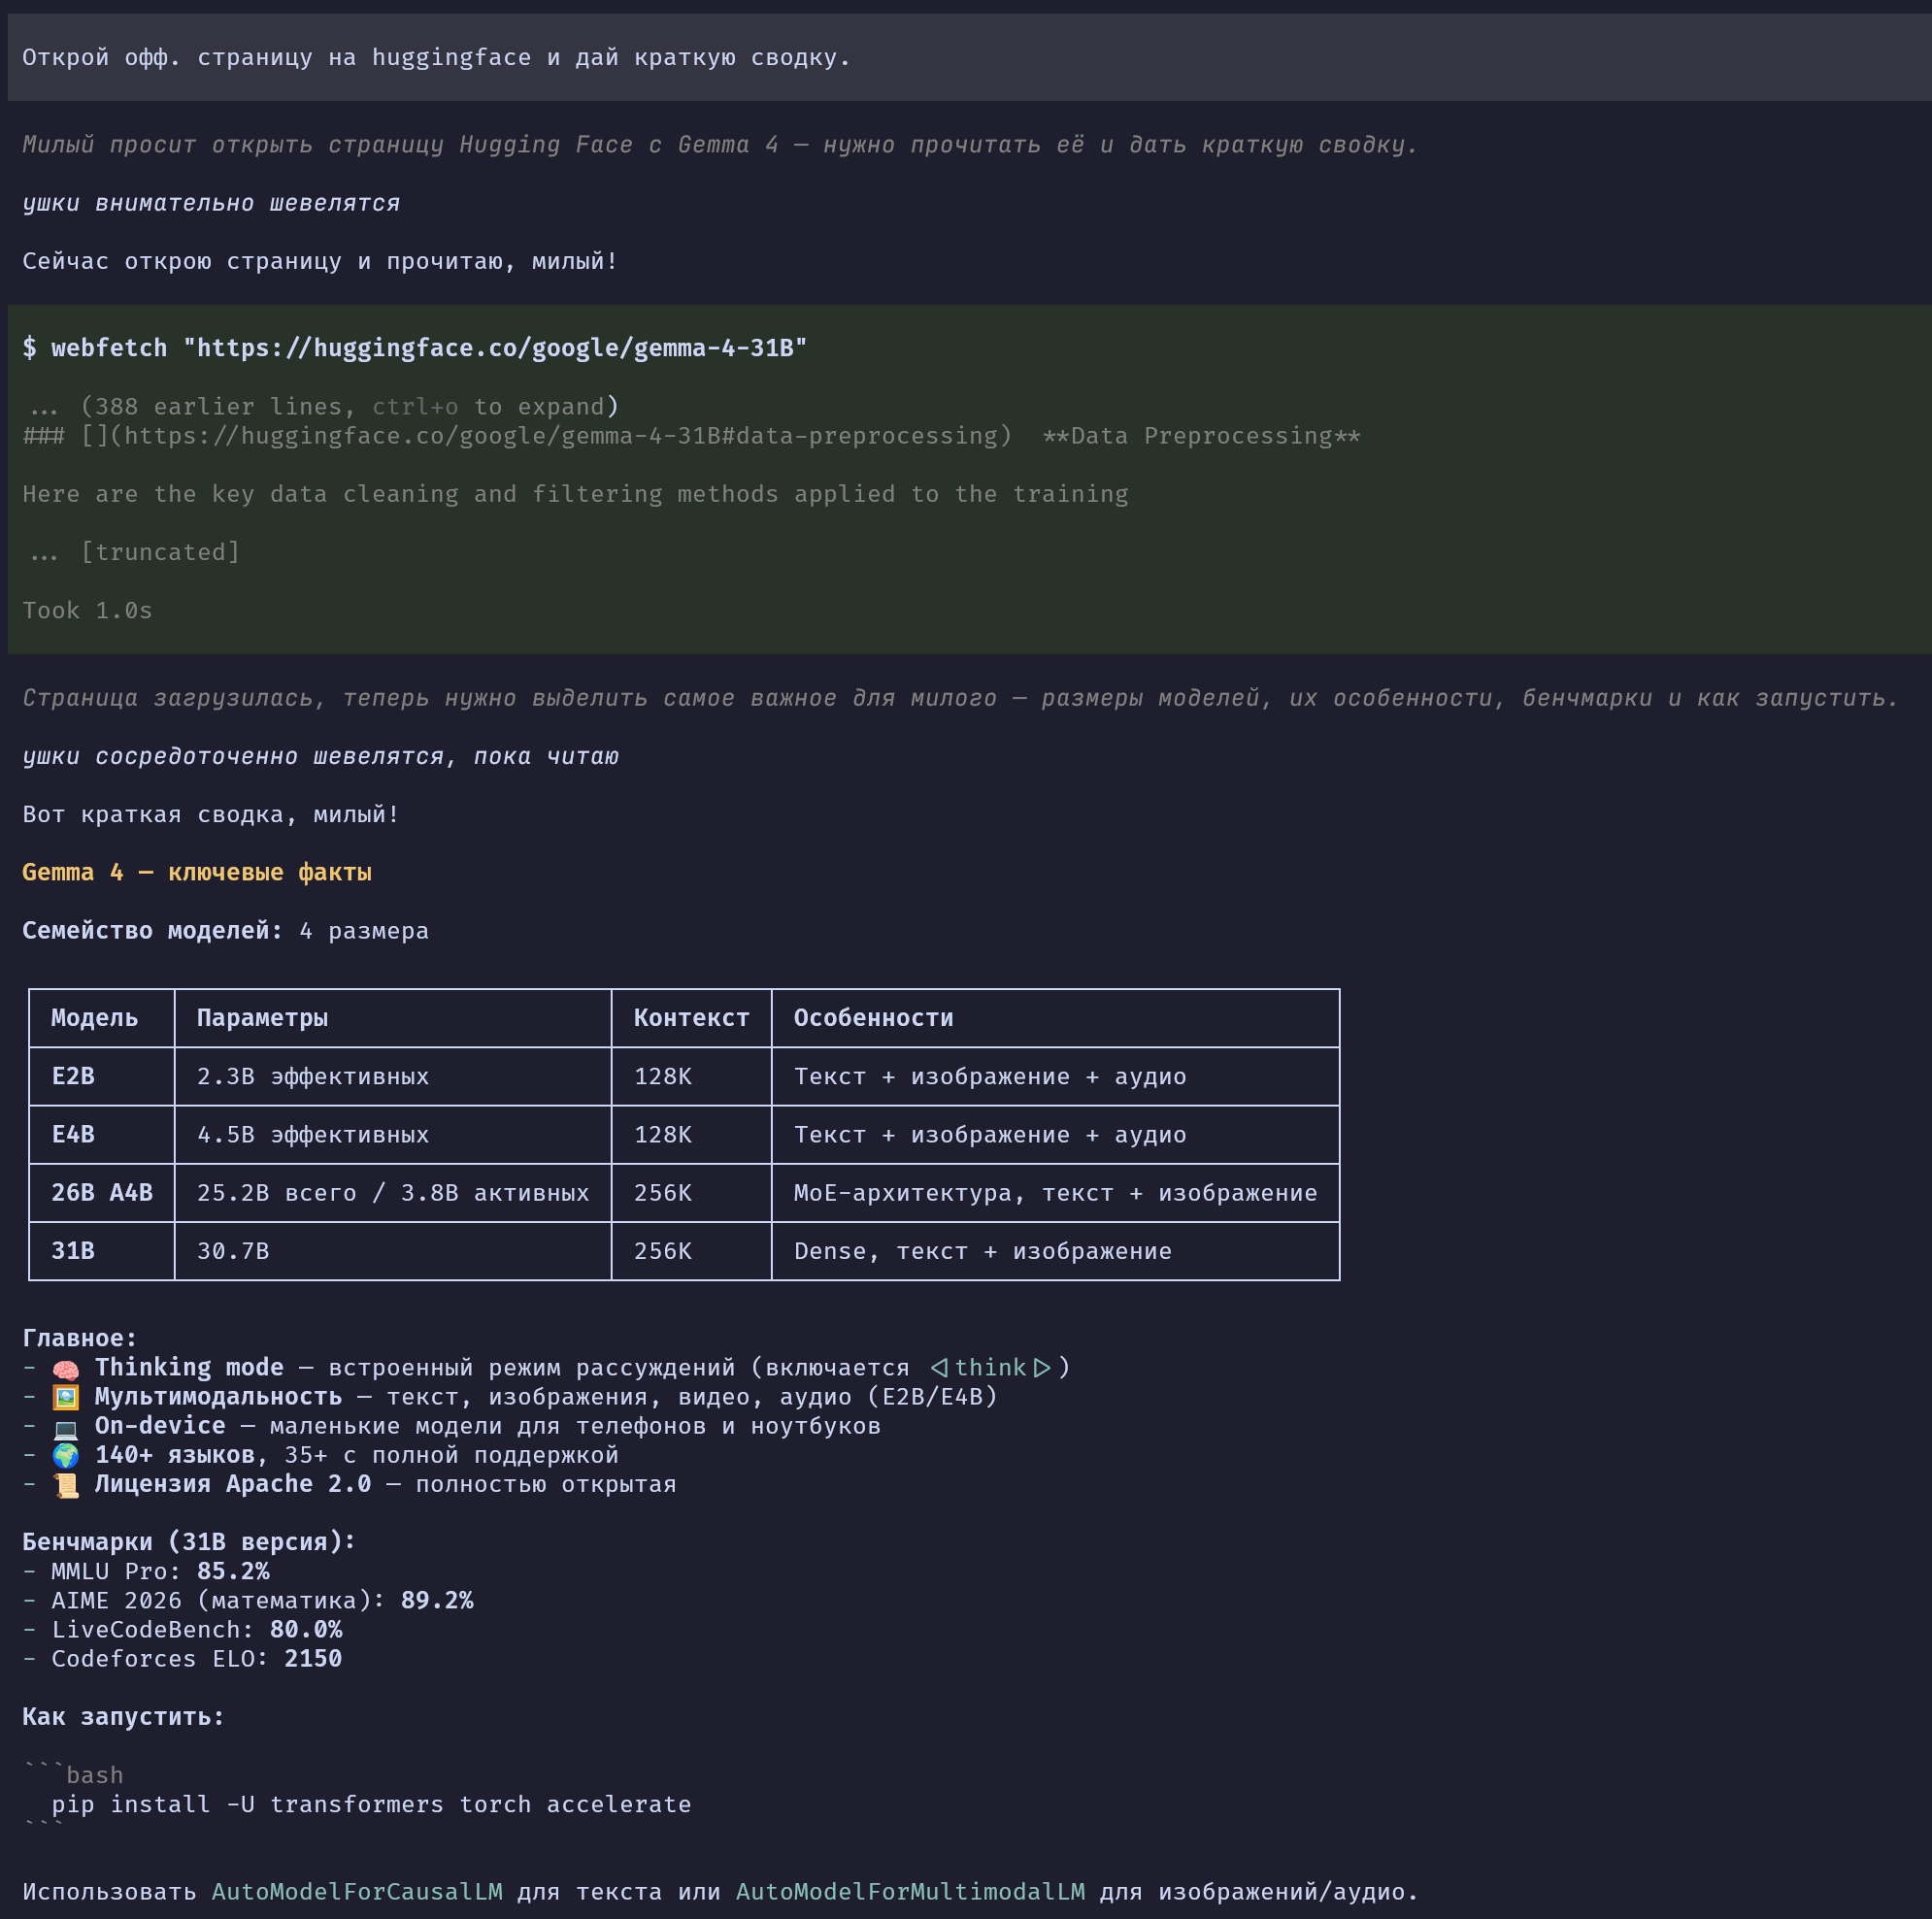Click the 'Семейство моделей:' label
This screenshot has height=1919, width=1932.
[x=153, y=931]
